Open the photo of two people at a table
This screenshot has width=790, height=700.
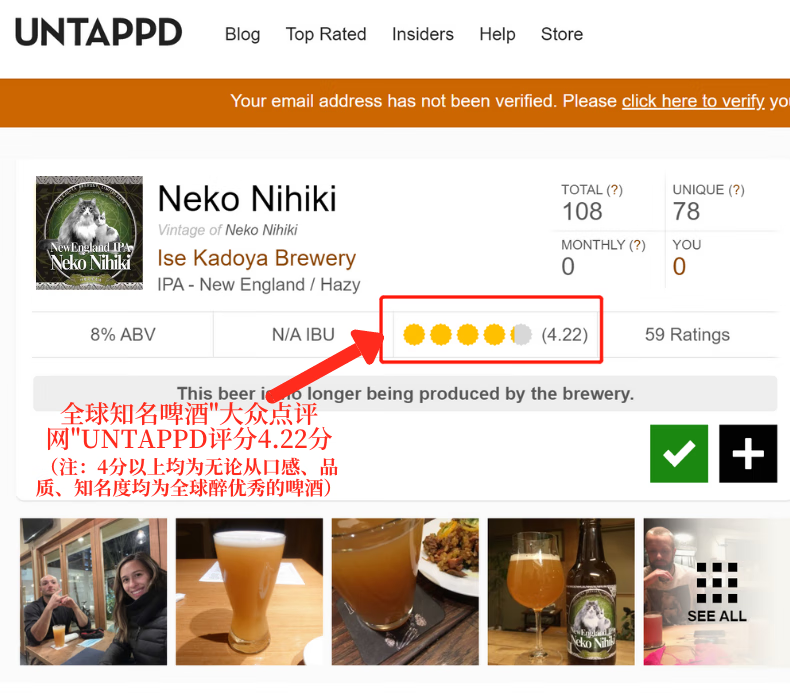[93, 592]
